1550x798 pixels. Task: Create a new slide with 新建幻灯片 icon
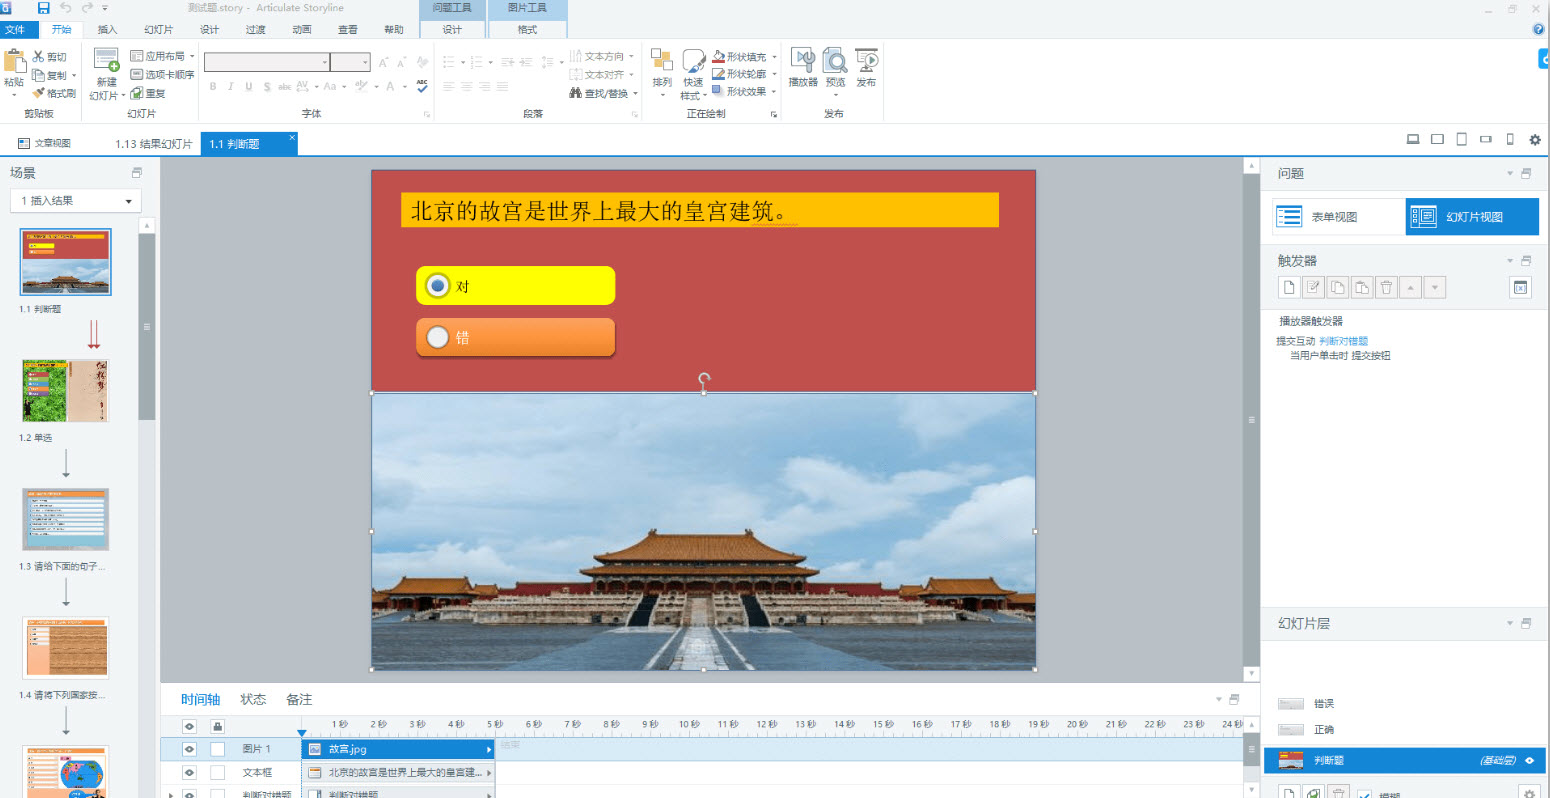106,60
